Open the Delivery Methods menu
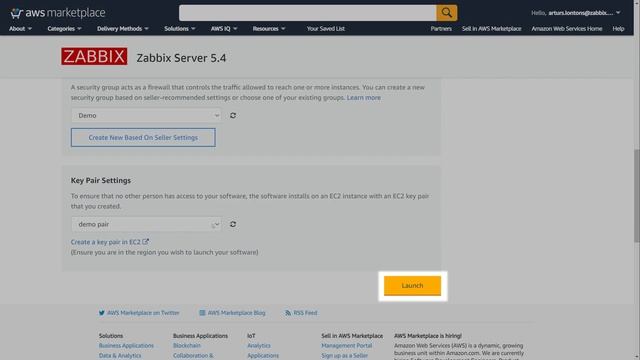 coord(122,29)
